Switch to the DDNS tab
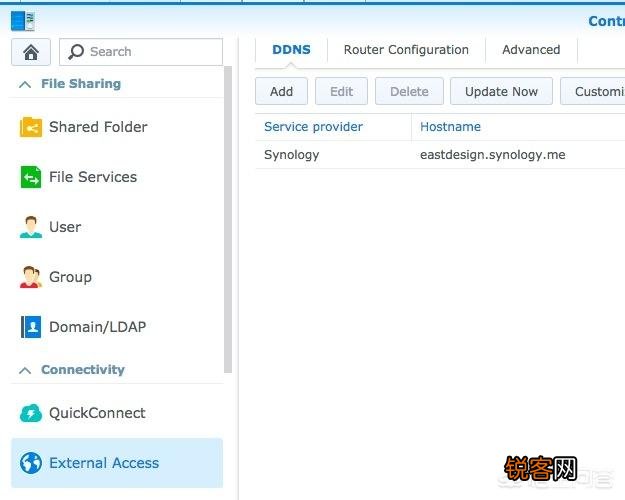This screenshot has width=625, height=500. point(291,50)
